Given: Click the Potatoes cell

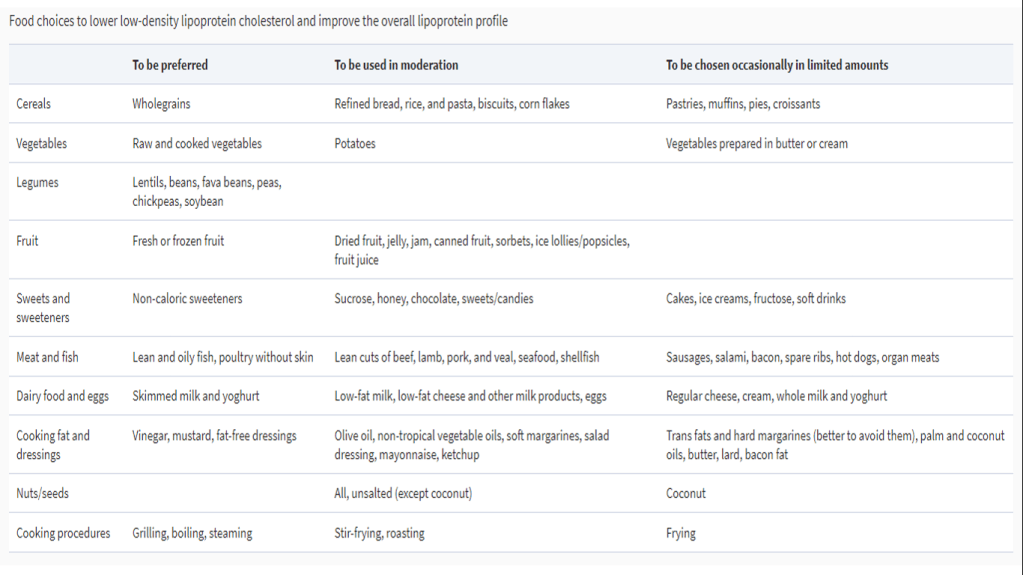Looking at the screenshot, I should coord(355,144).
